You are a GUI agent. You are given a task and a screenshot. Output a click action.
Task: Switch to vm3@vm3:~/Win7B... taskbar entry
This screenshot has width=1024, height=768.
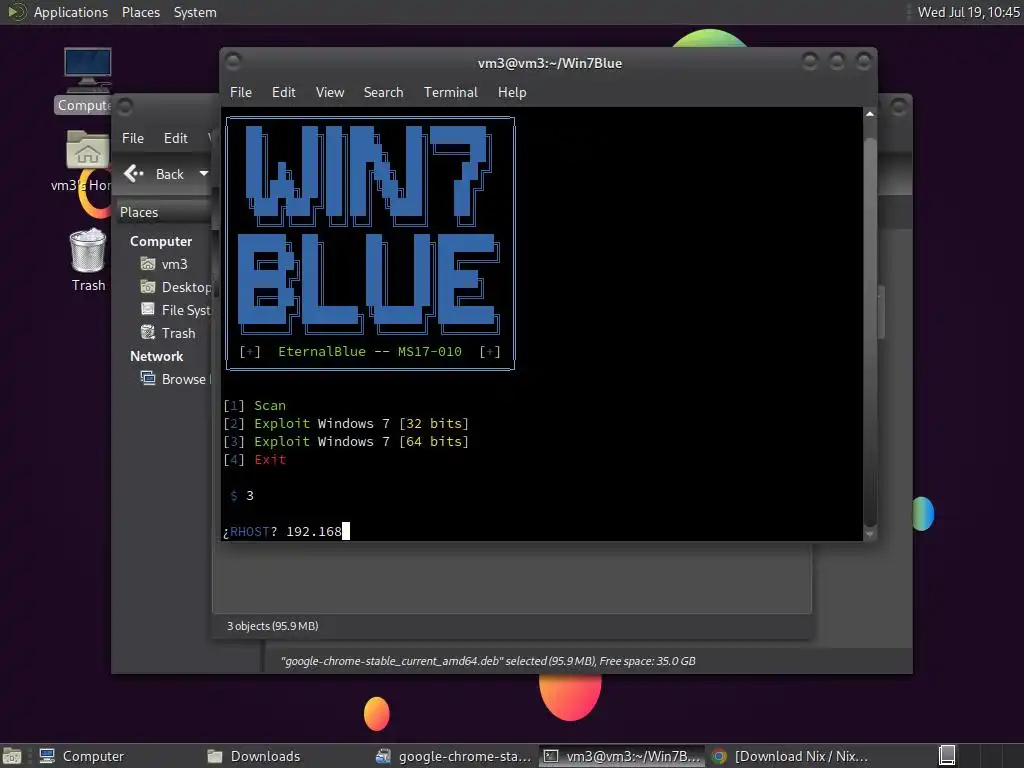[x=622, y=756]
